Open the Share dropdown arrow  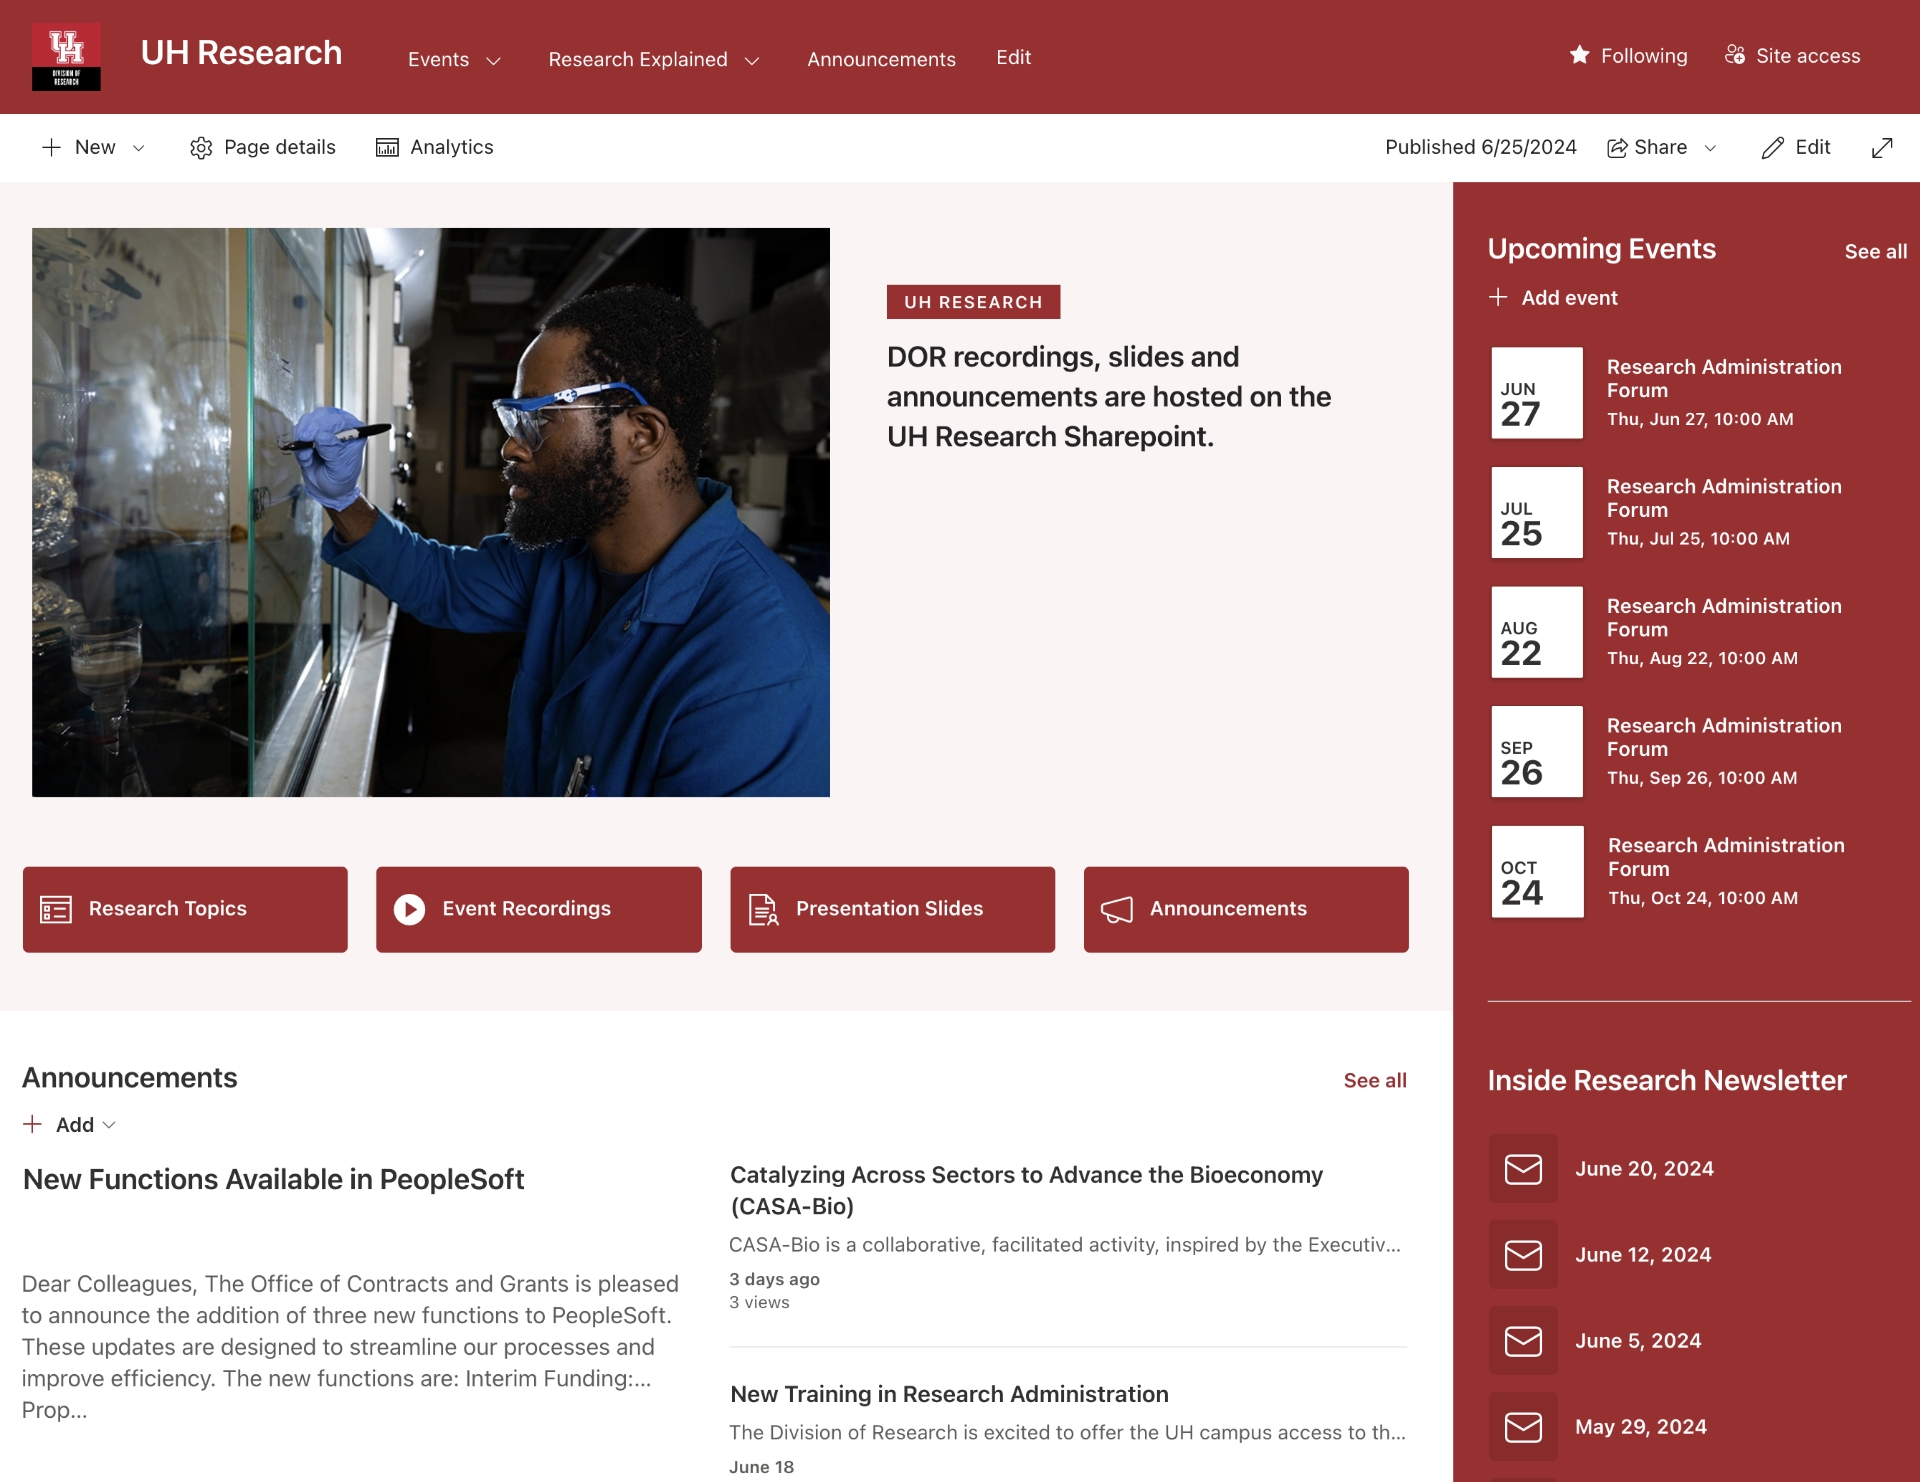click(x=1711, y=148)
